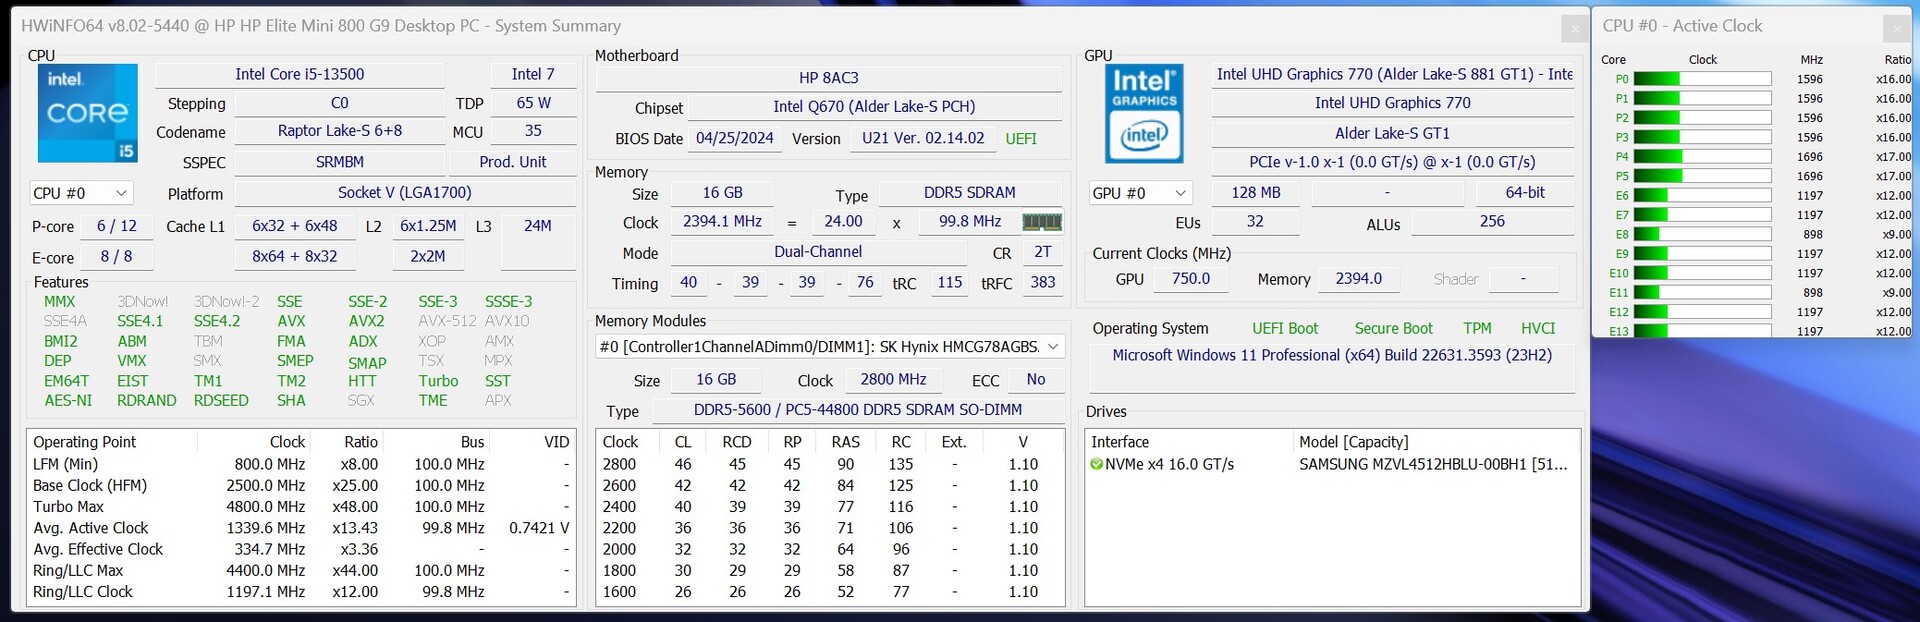Click the UEFI label next to BIOS version

click(1020, 139)
